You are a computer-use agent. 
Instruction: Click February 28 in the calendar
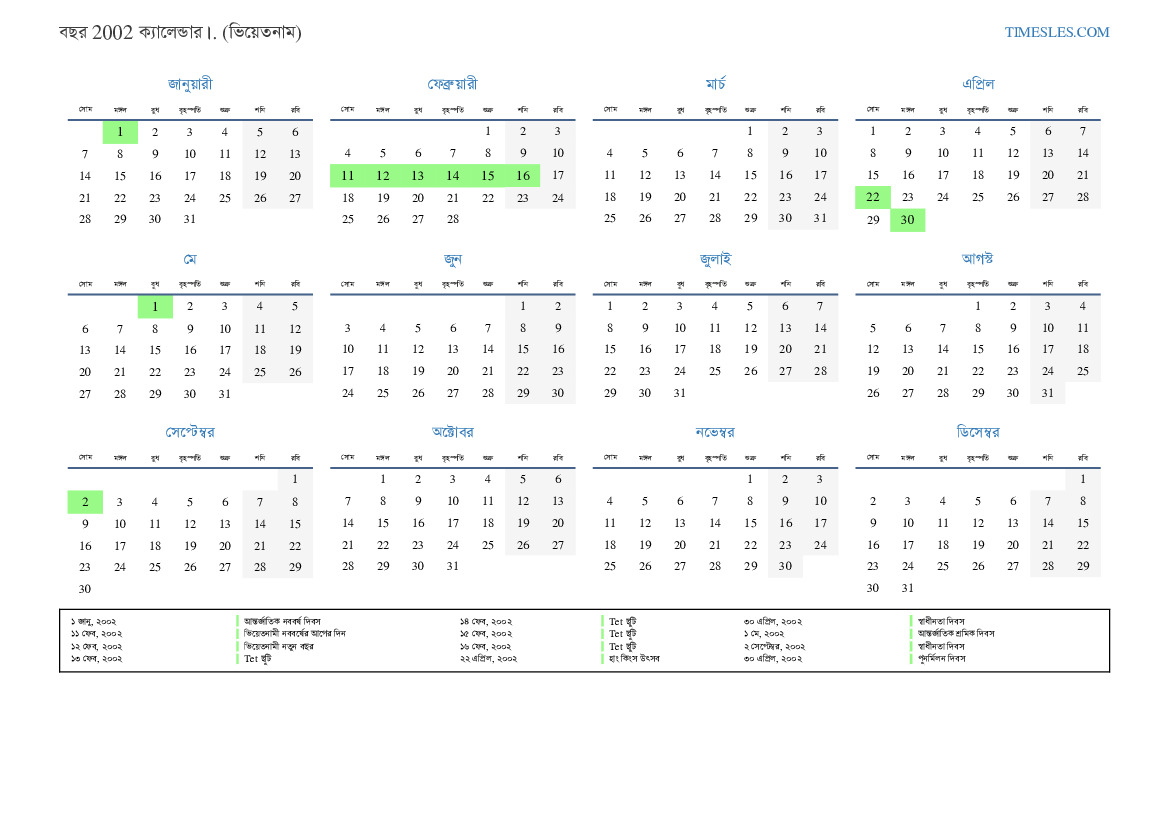click(x=453, y=219)
